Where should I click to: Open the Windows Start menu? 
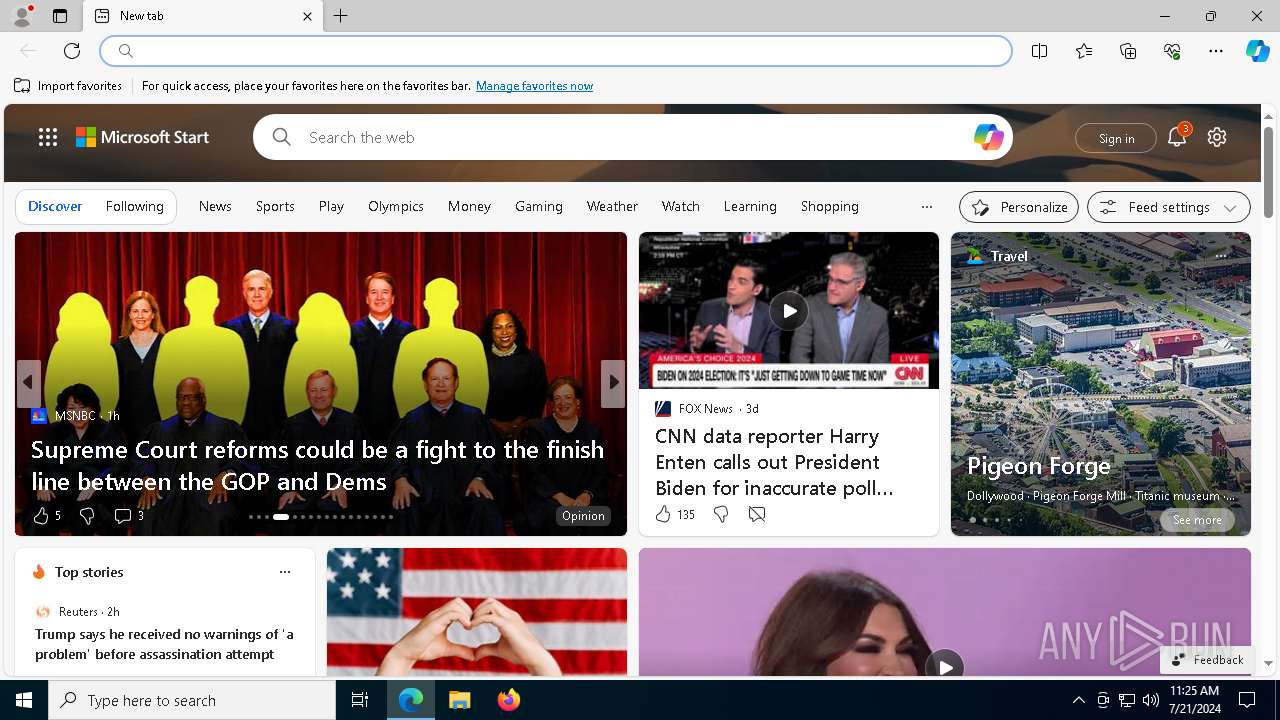24,700
